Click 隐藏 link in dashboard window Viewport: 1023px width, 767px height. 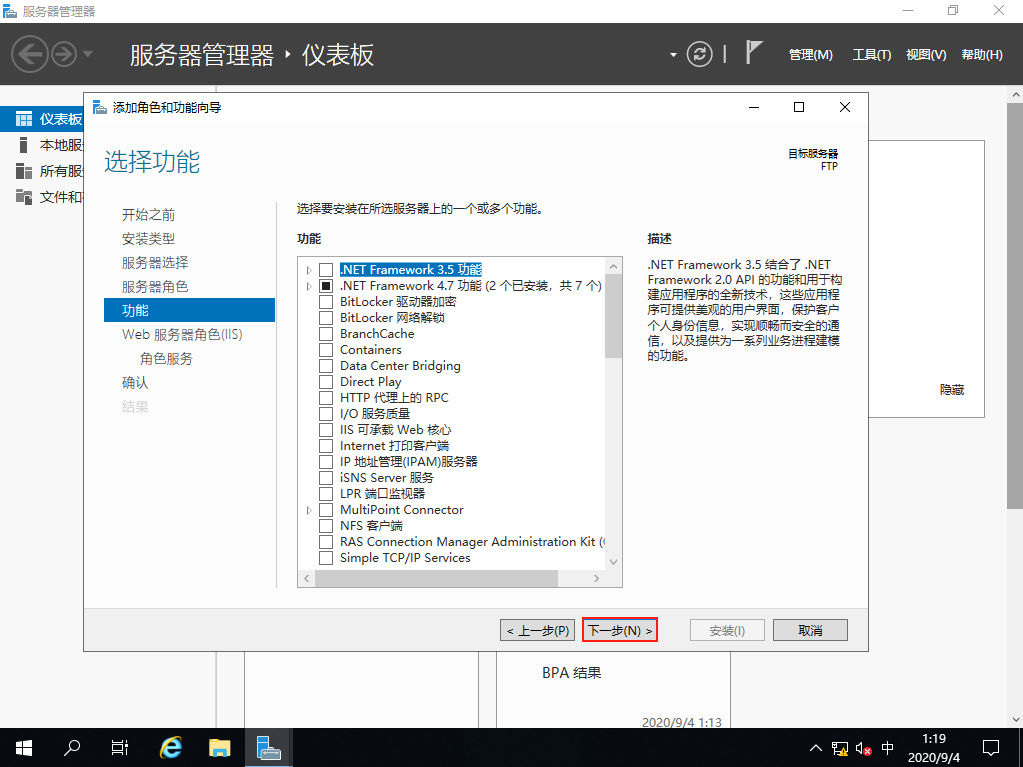click(951, 389)
